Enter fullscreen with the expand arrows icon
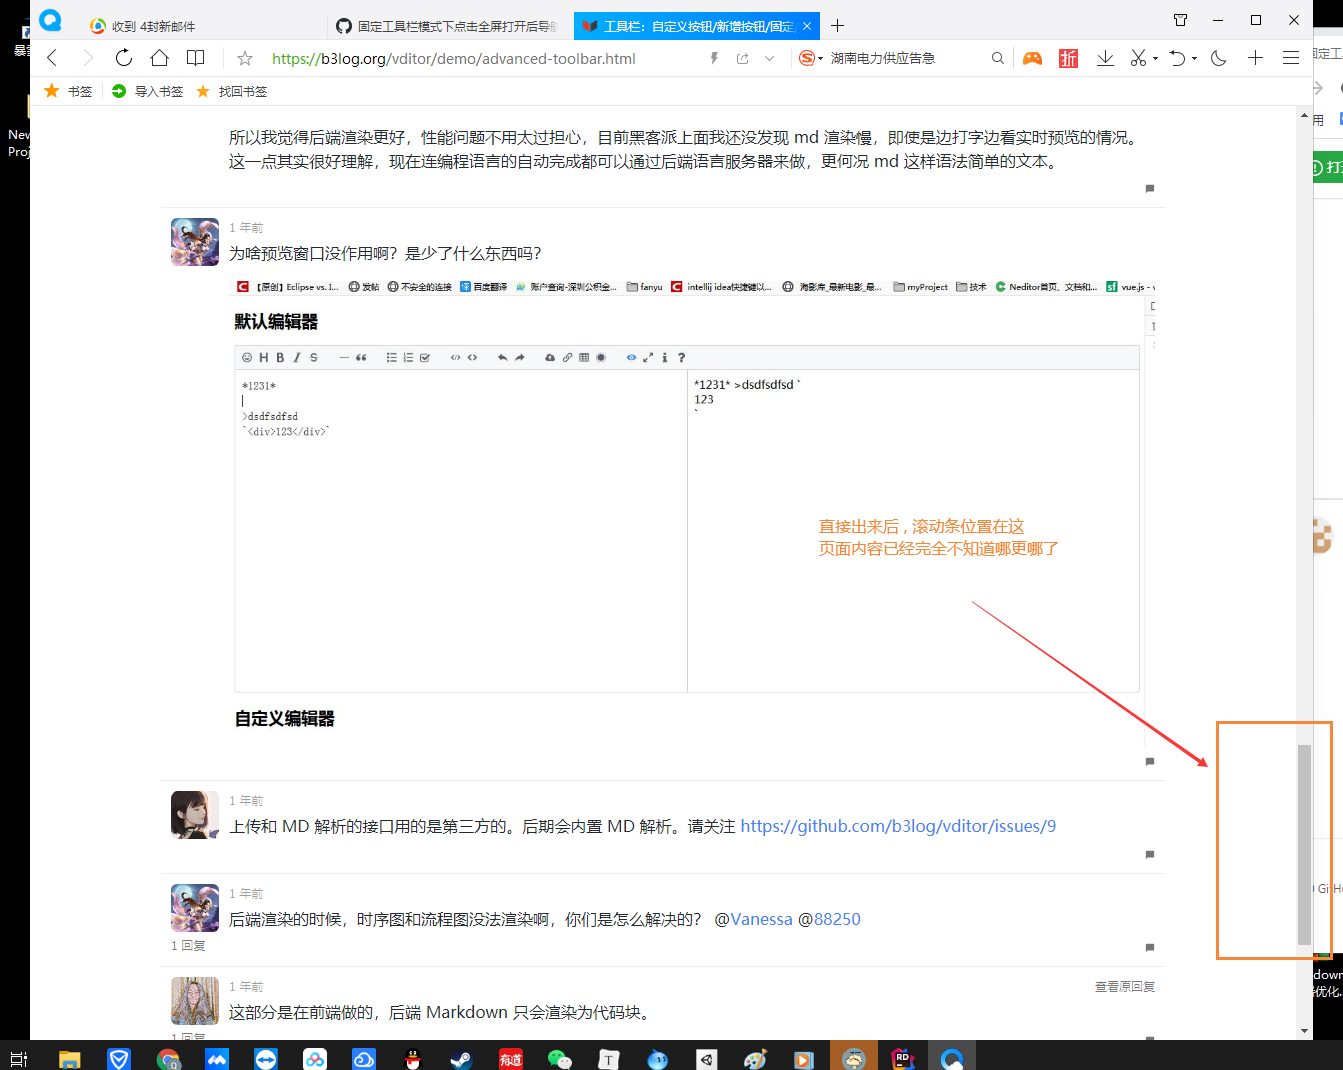Viewport: 1343px width, 1070px height. click(x=647, y=357)
